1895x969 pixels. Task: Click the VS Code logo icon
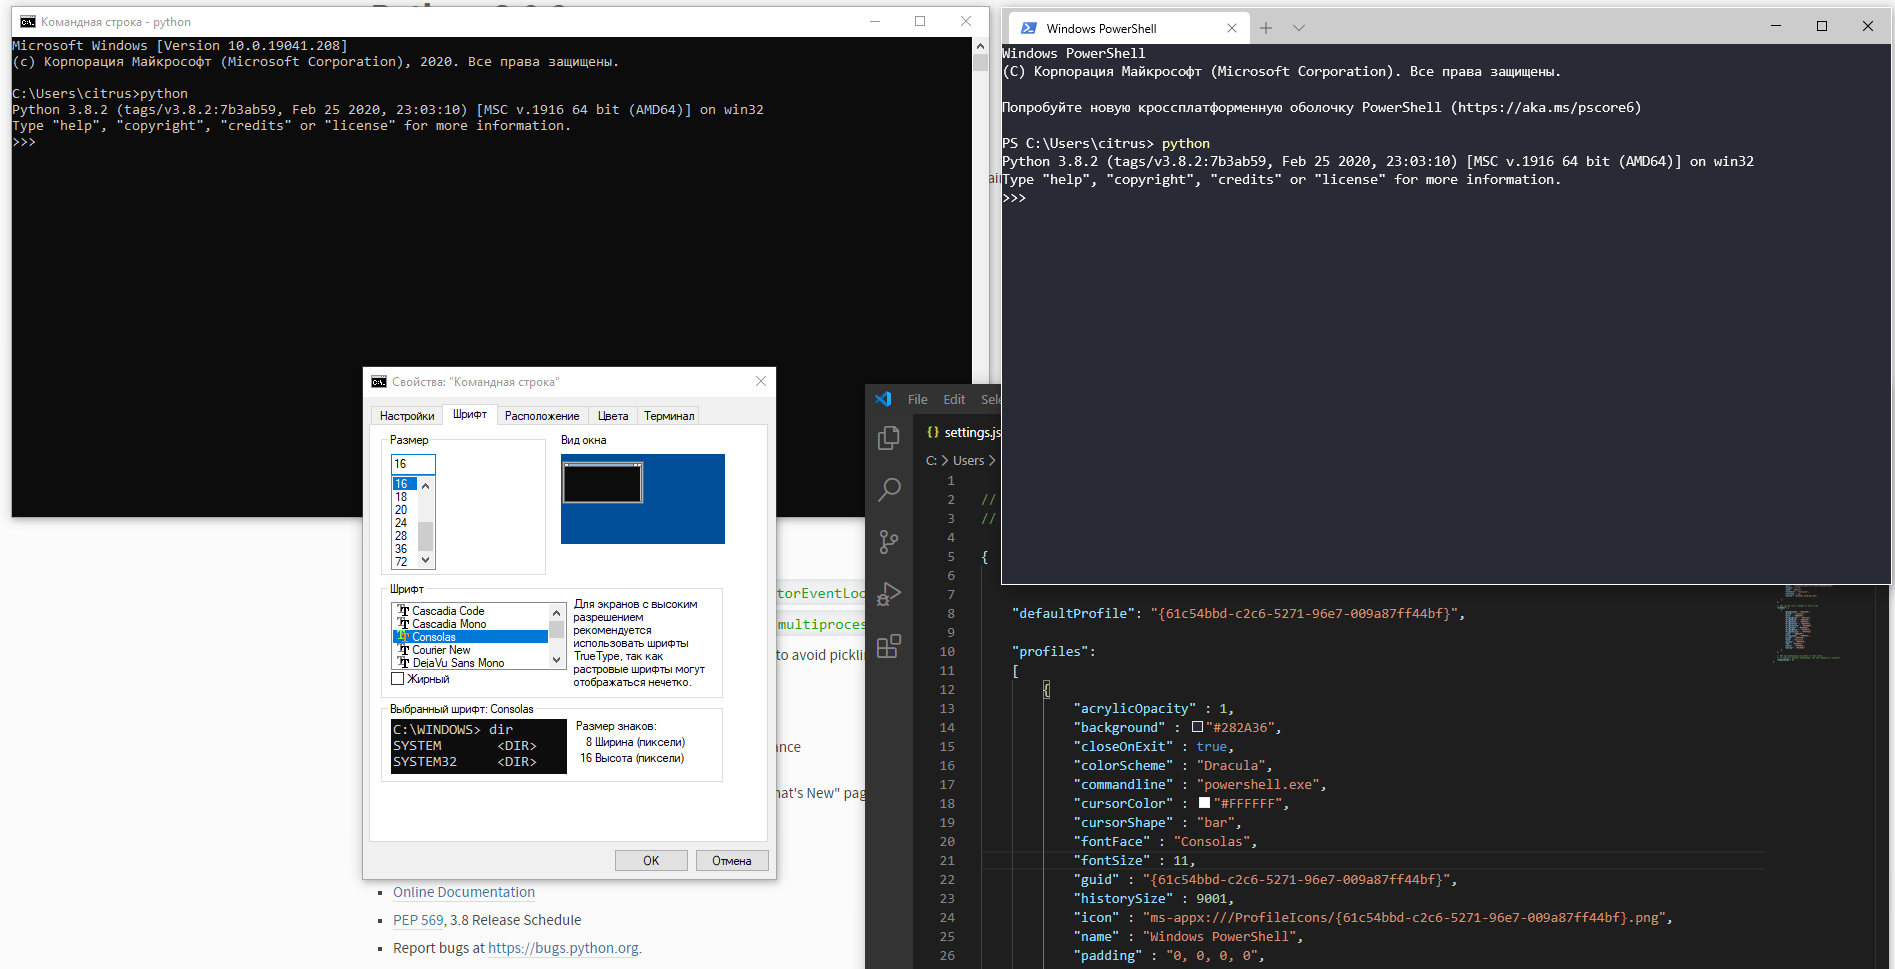tap(883, 399)
